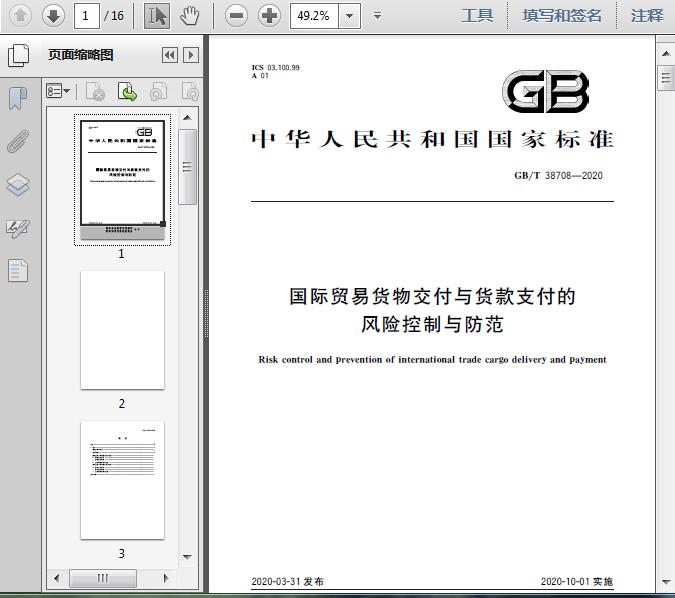Click the 2020-03-31 发布 date
The image size is (675, 598).
(x=287, y=581)
